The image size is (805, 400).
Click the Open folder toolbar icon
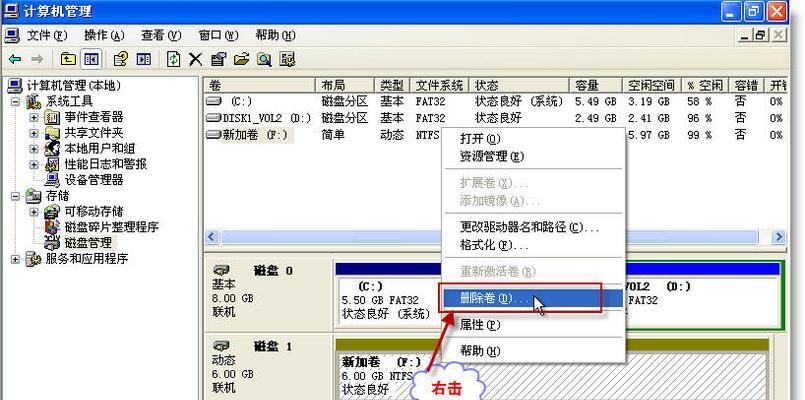241,59
